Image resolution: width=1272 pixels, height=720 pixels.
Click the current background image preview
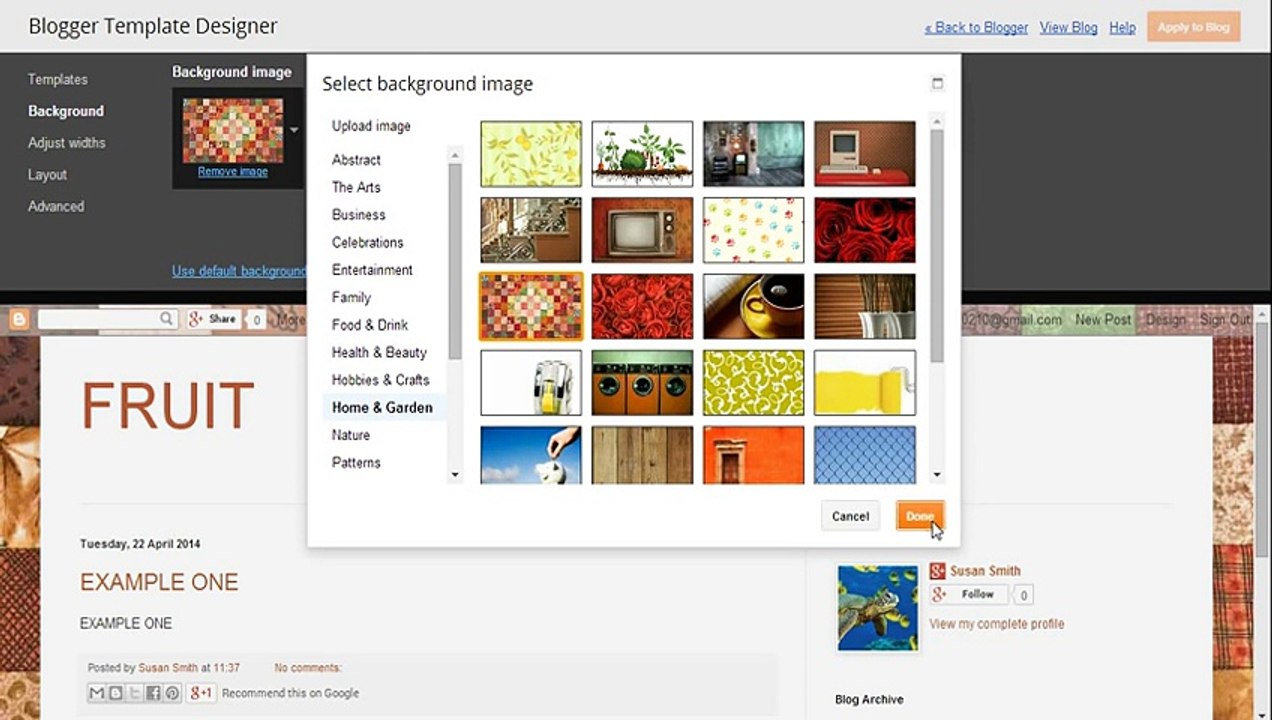232,130
